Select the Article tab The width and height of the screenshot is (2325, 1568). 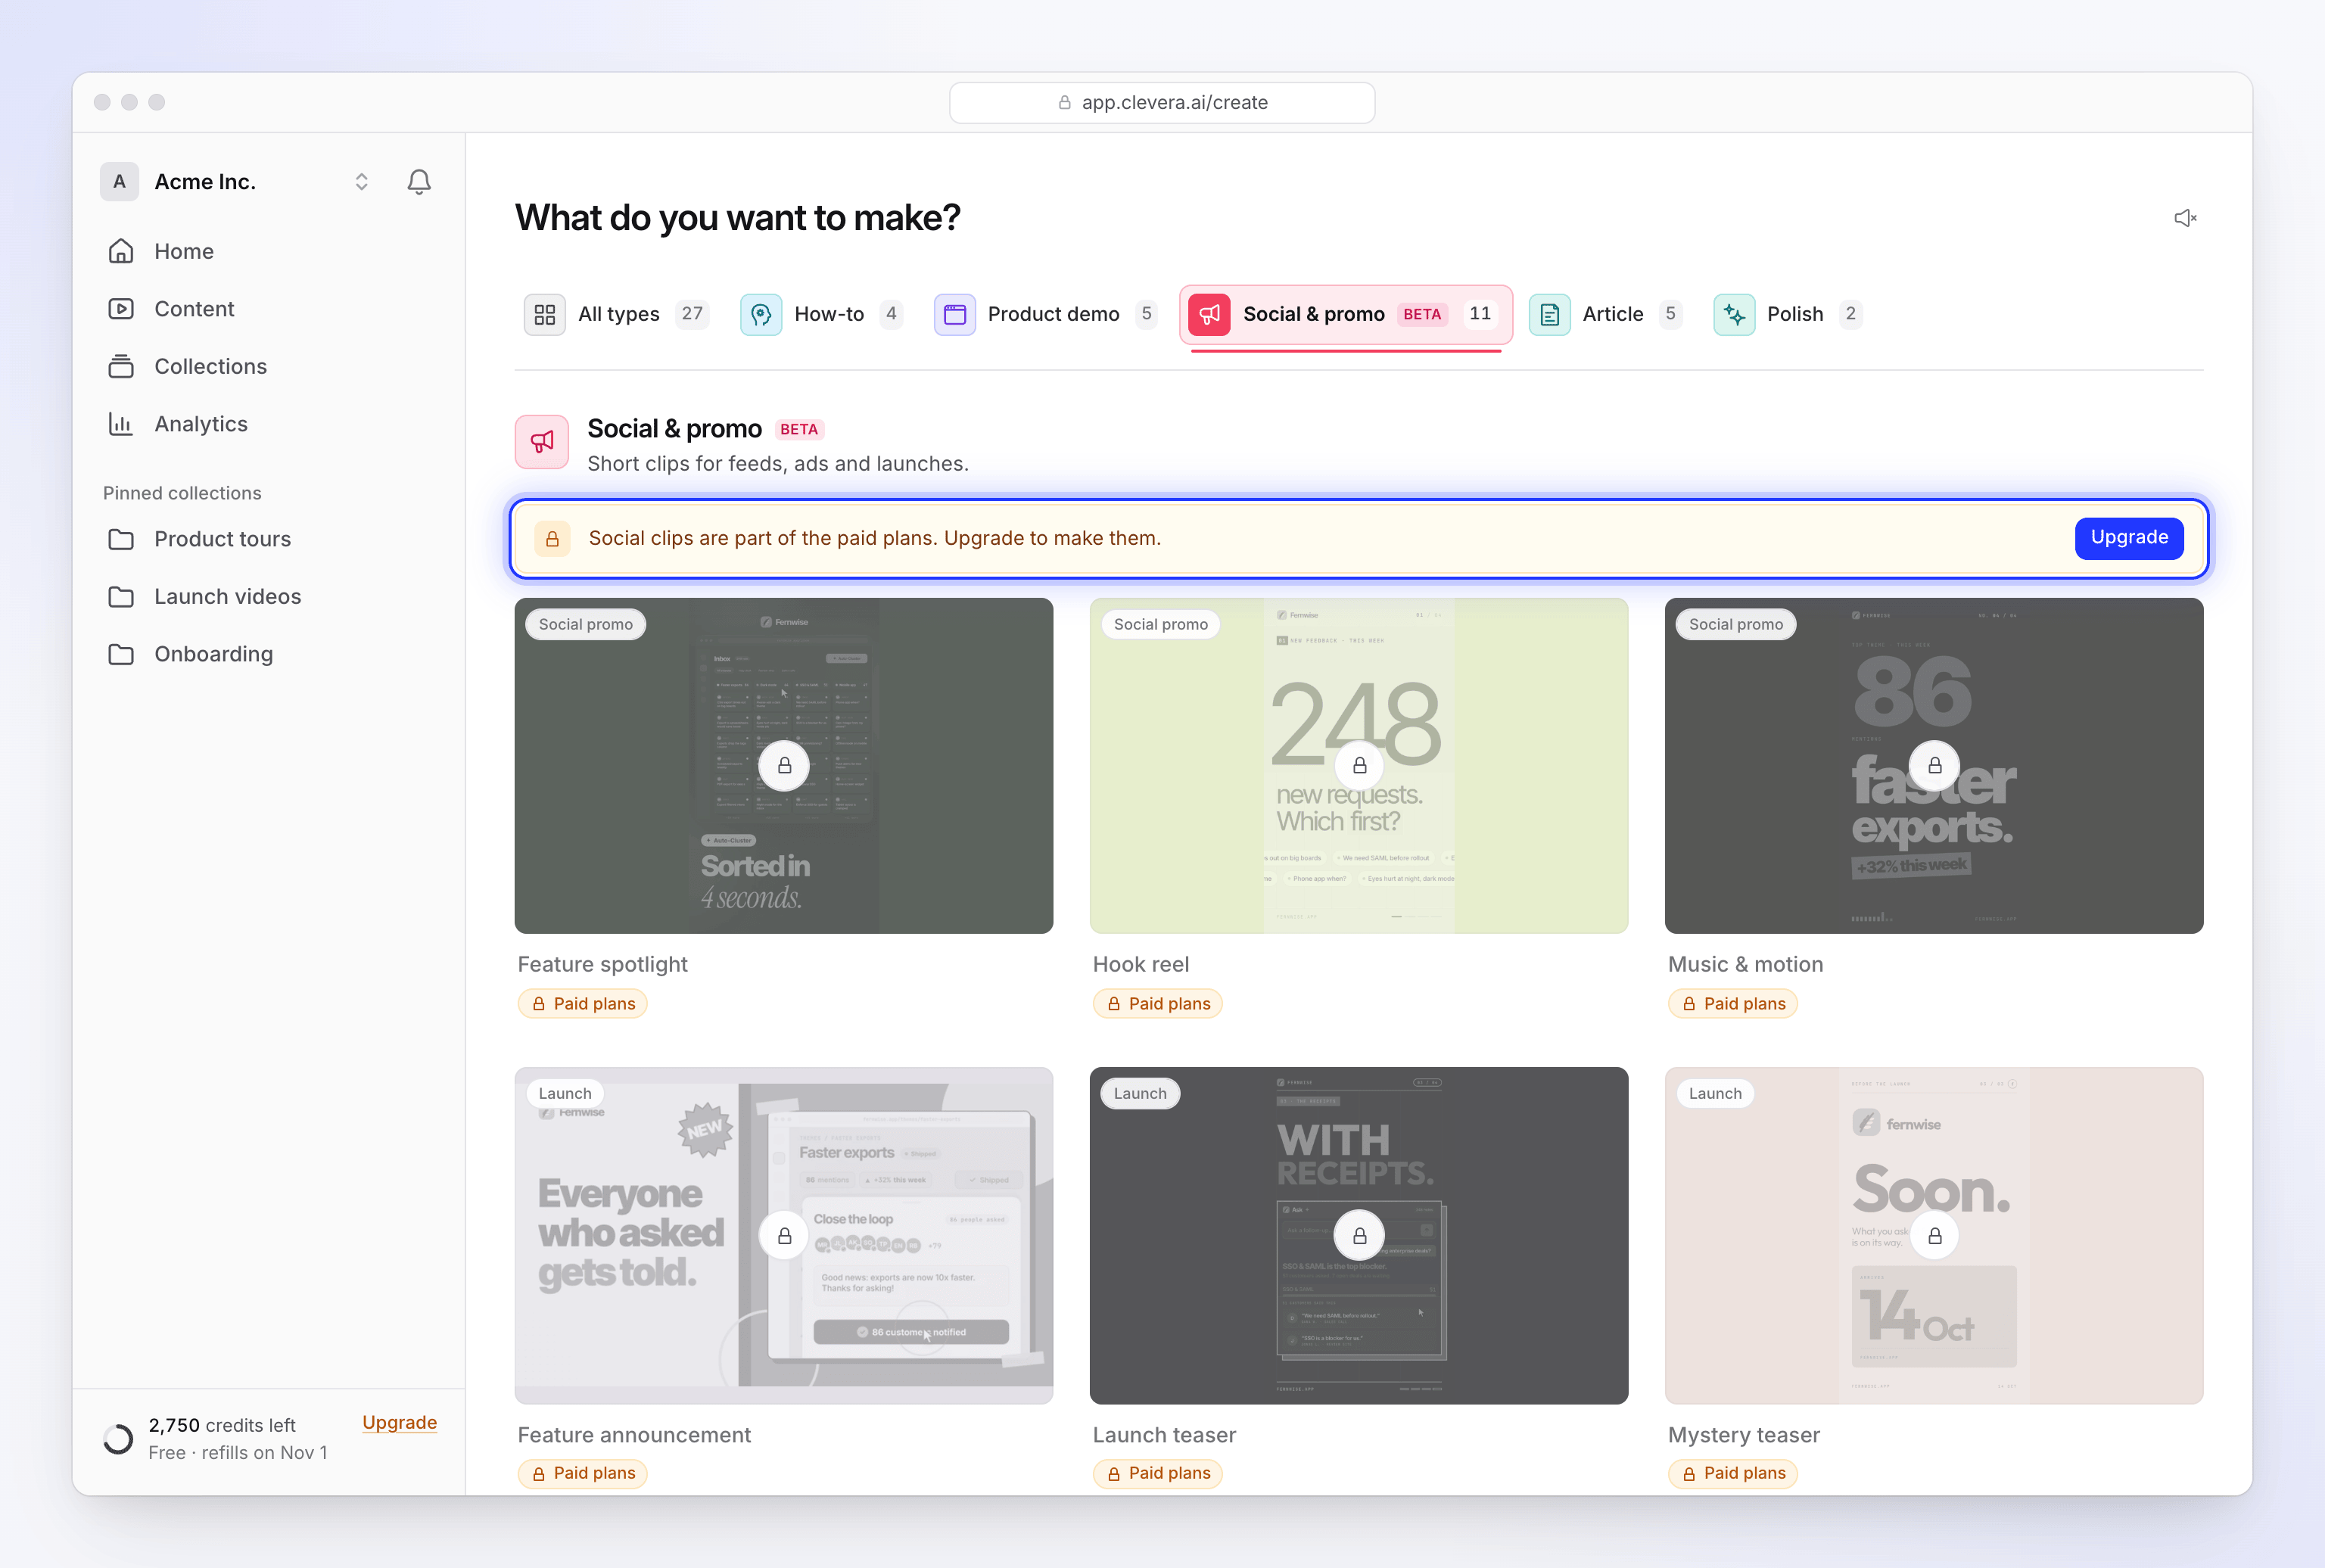1606,314
